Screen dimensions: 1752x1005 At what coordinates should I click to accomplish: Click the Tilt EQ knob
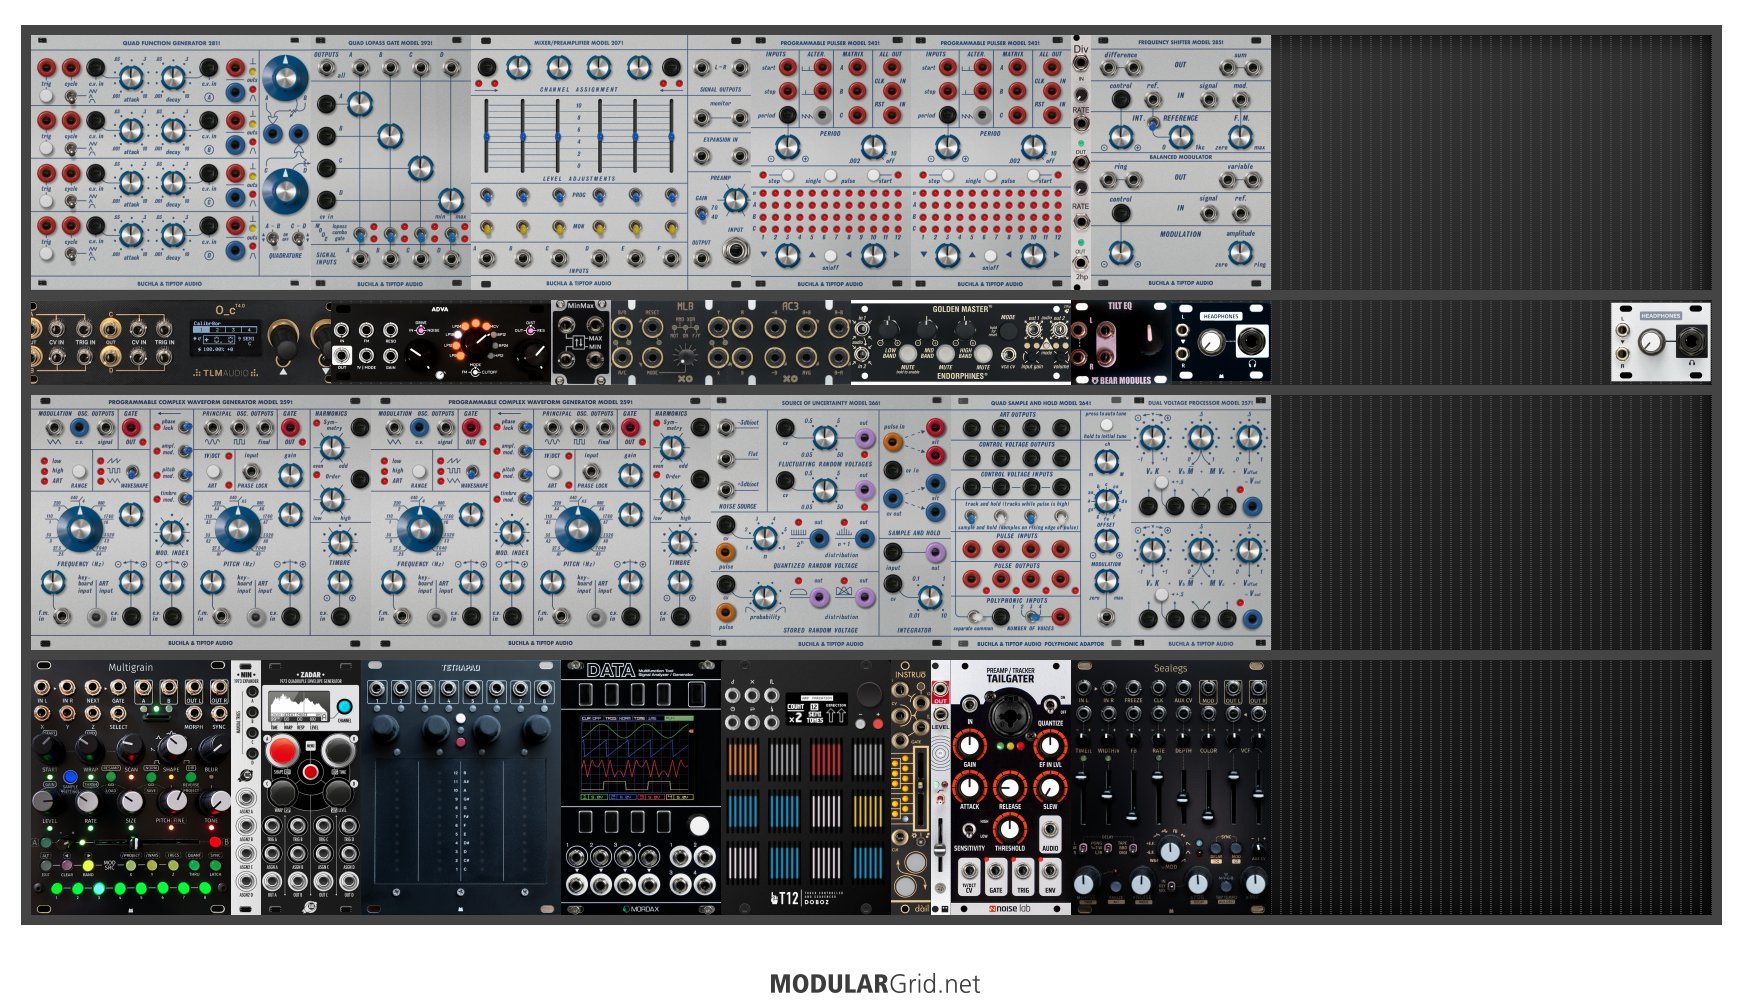point(1149,340)
